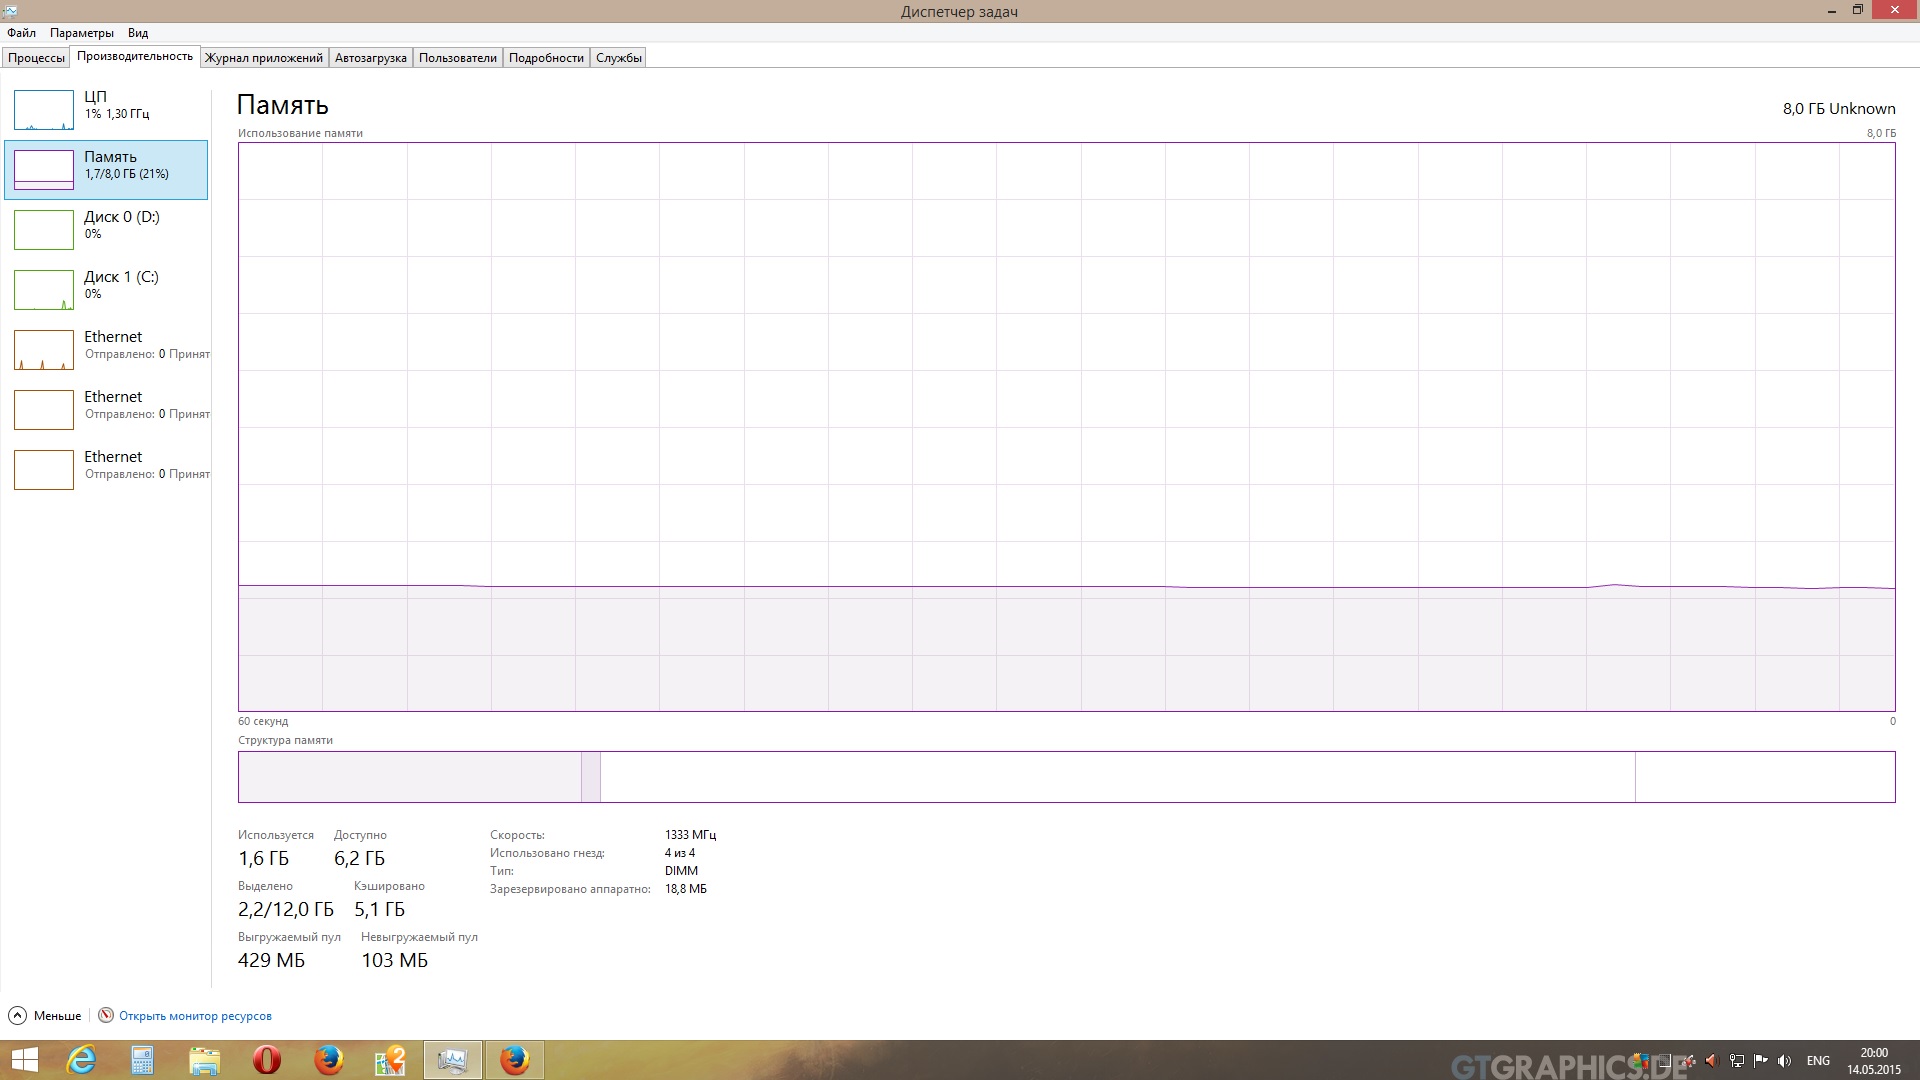Open the Службы tab
The height and width of the screenshot is (1080, 1920).
(x=618, y=58)
